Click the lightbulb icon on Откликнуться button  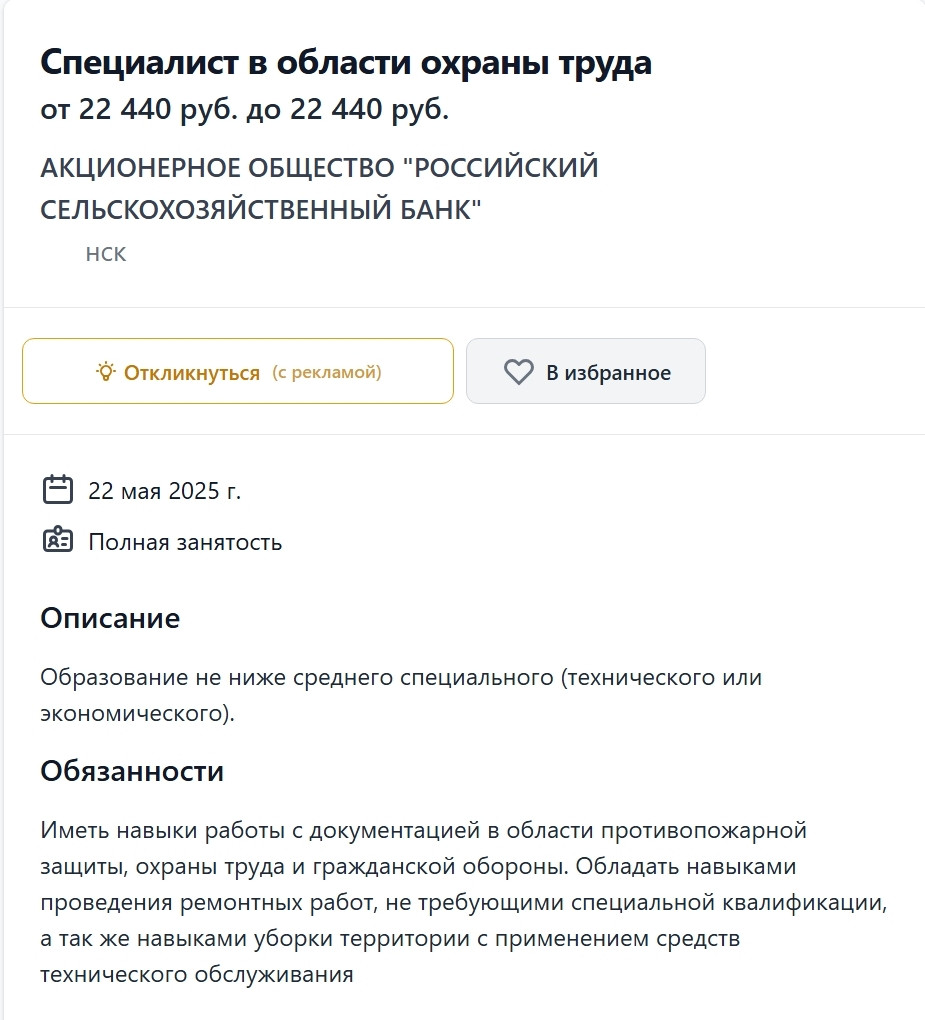105,372
